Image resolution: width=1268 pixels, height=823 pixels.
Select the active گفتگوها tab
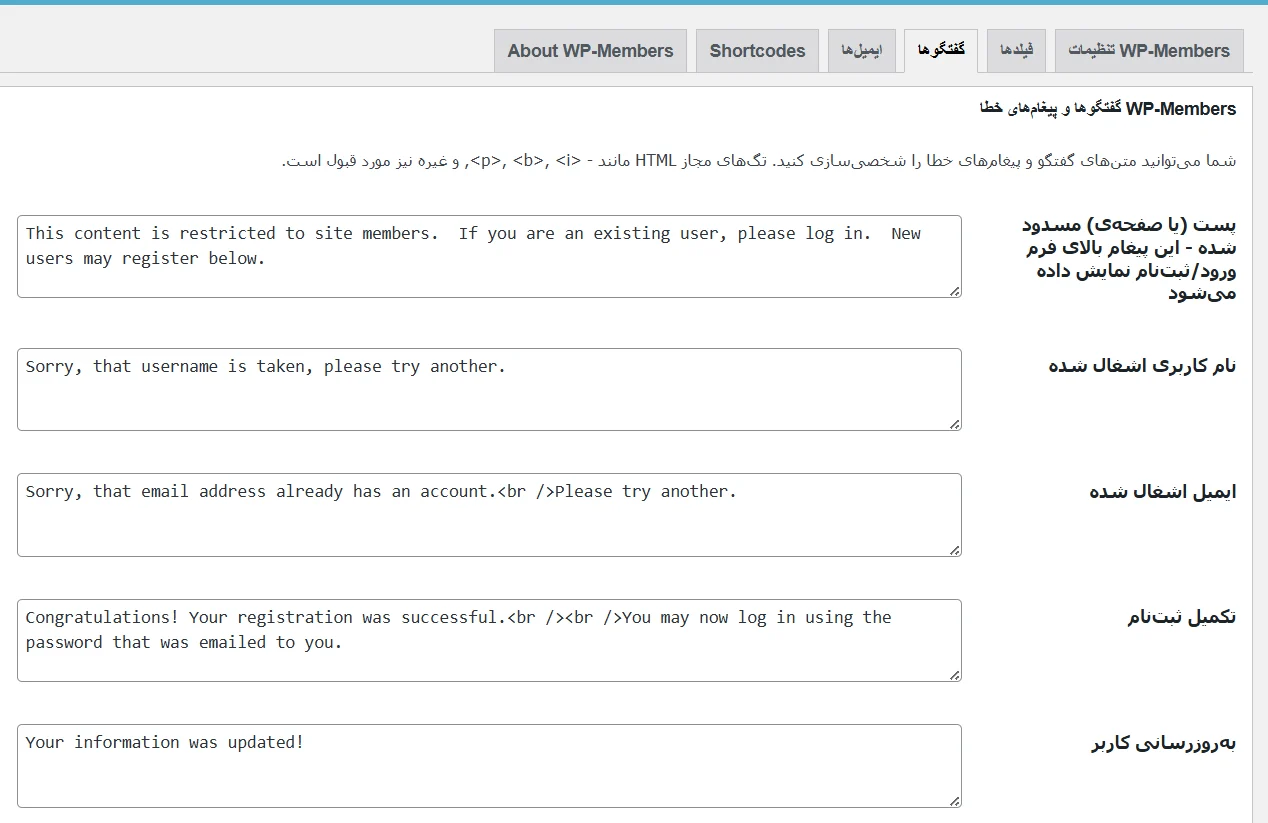click(940, 49)
